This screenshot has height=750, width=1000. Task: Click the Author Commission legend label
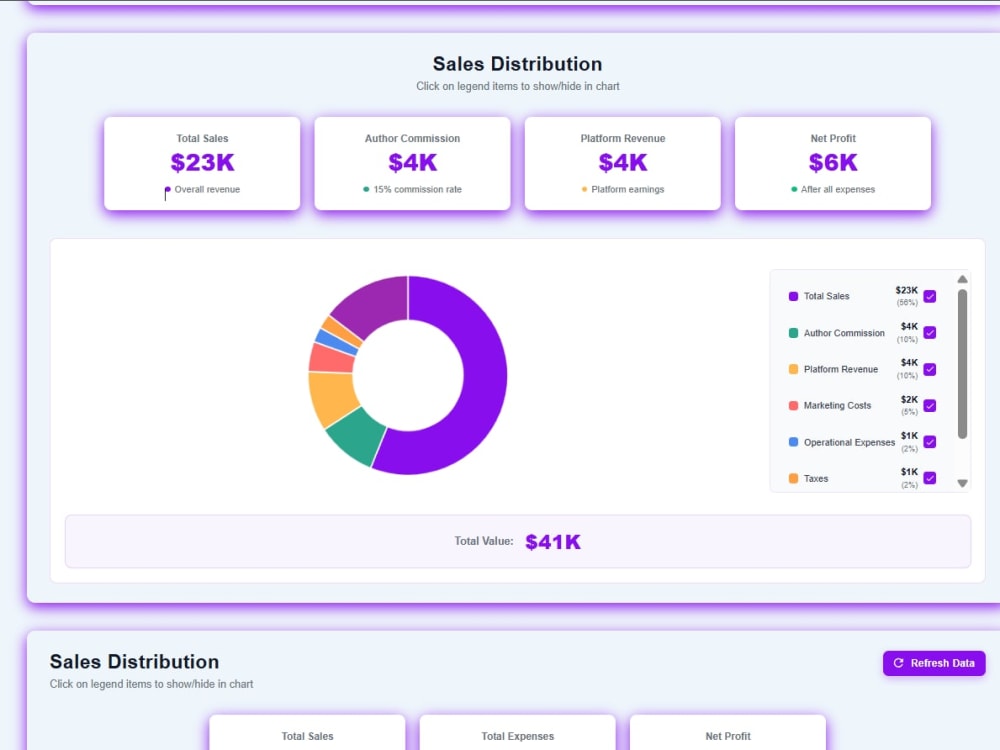(x=844, y=333)
